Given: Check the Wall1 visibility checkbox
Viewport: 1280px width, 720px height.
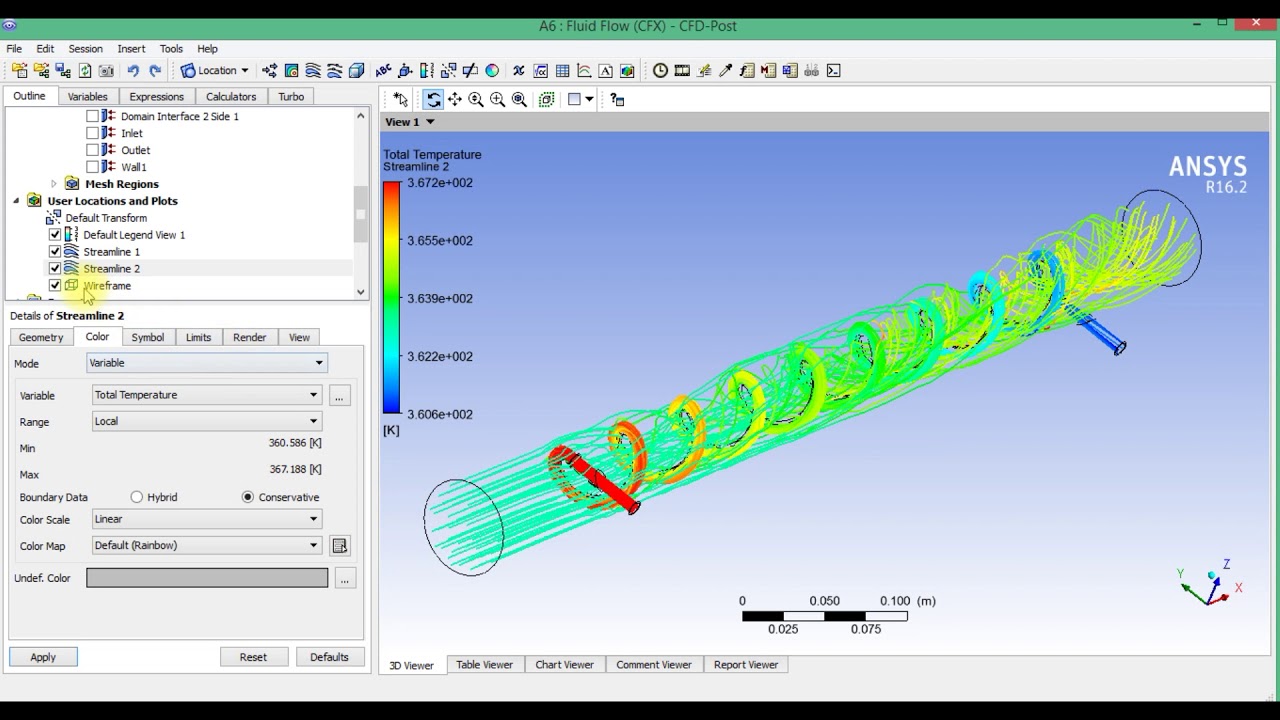Looking at the screenshot, I should point(93,167).
